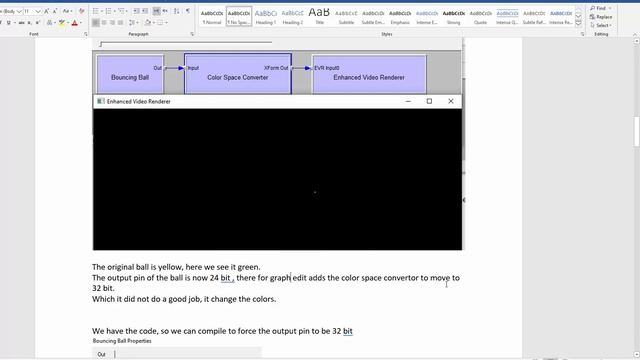Click the Enhanced Video Renderer title bar icon

[100, 101]
